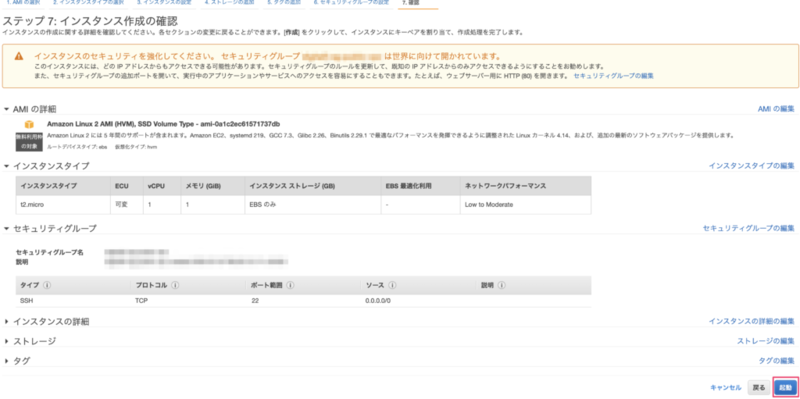
Task: Open セキュリティグループの編集 link beside the section heading
Action: (748, 228)
